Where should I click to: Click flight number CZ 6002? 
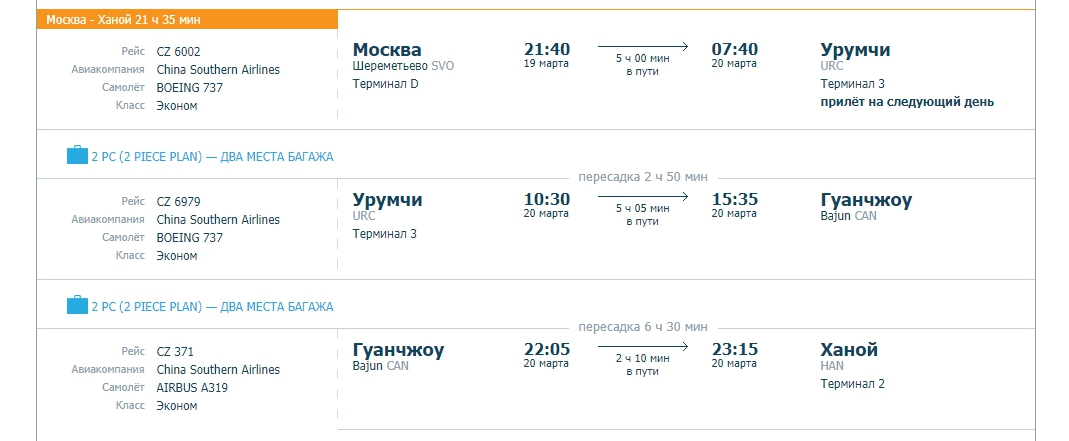click(179, 52)
